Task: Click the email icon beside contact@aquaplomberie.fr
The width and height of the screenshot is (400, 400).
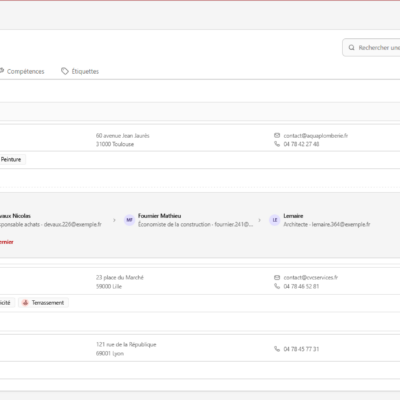Action: (x=277, y=135)
